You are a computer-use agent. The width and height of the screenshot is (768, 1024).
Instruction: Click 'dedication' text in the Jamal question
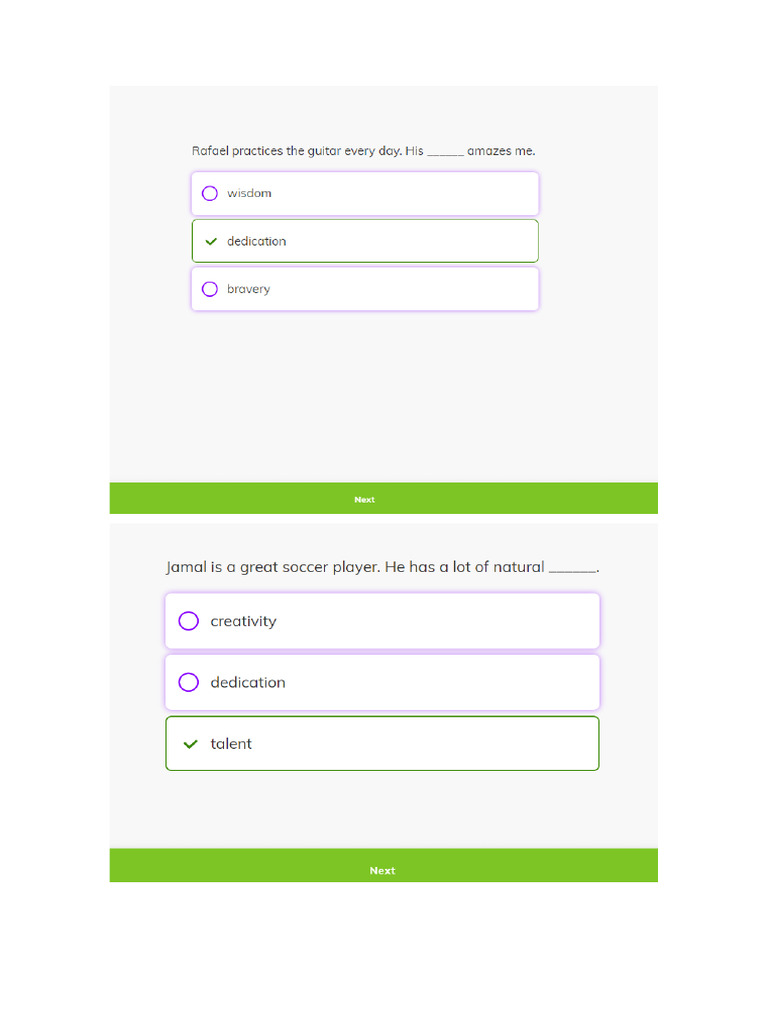pos(248,682)
